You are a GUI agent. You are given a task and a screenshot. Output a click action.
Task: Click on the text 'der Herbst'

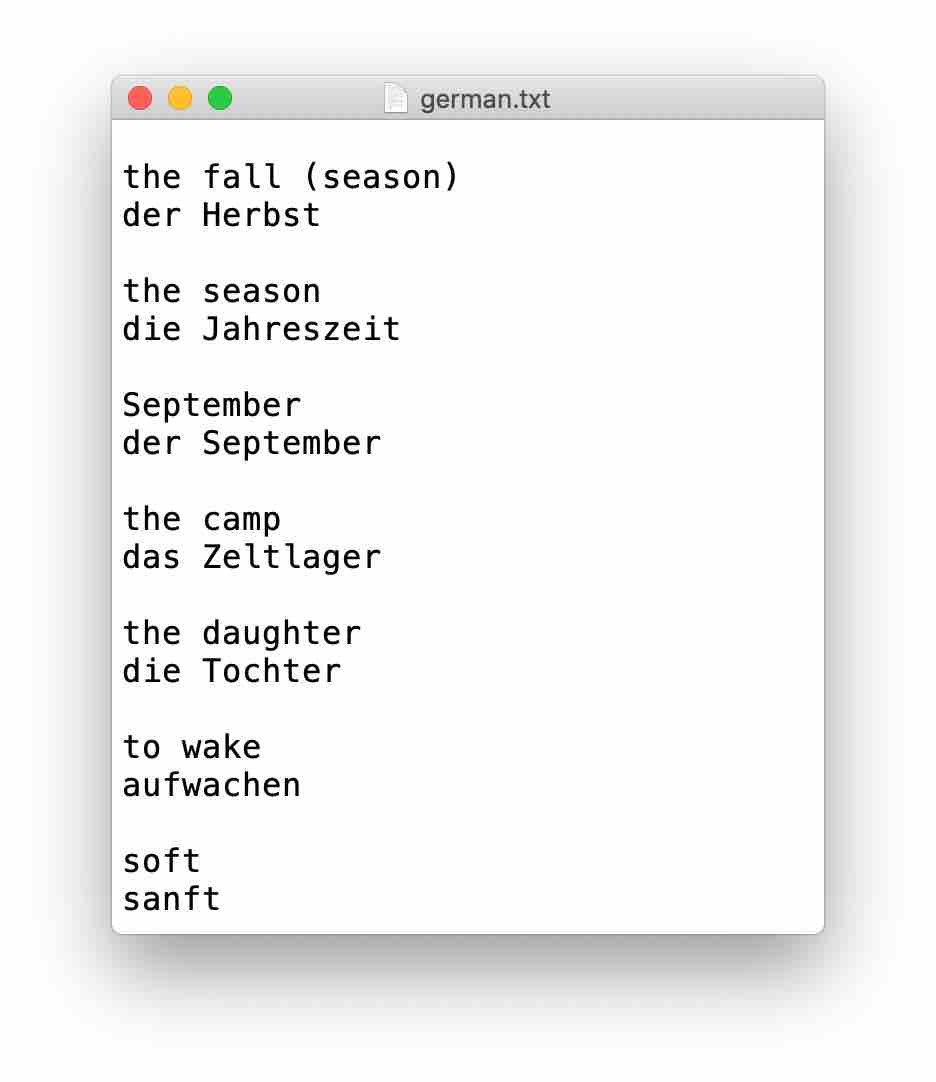[222, 215]
